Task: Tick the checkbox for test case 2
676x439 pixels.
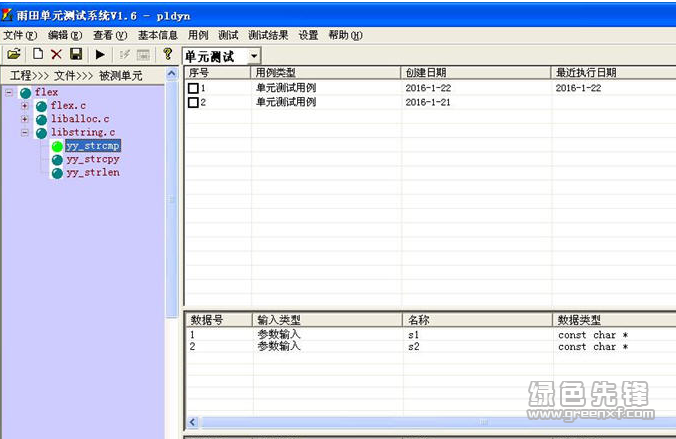Action: 194,102
